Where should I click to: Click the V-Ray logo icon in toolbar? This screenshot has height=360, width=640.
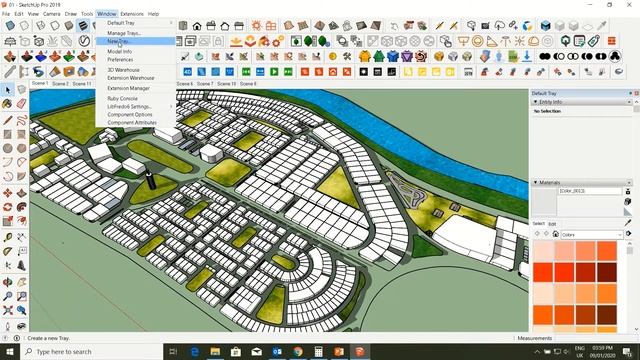(84, 41)
